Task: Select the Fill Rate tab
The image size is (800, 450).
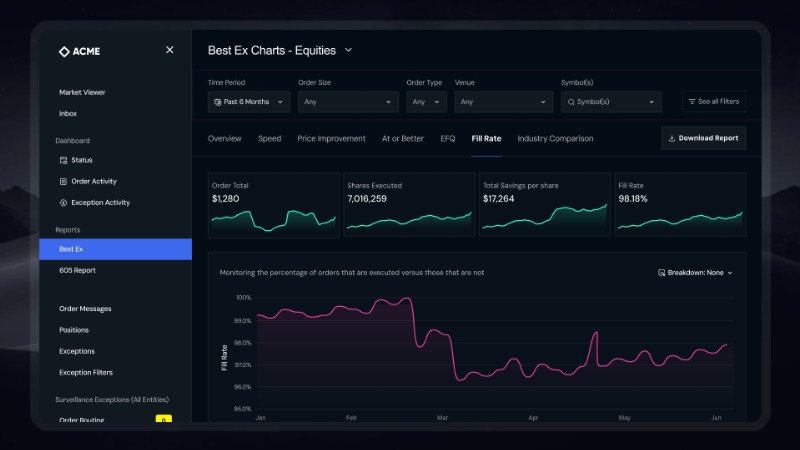Action: coord(486,139)
